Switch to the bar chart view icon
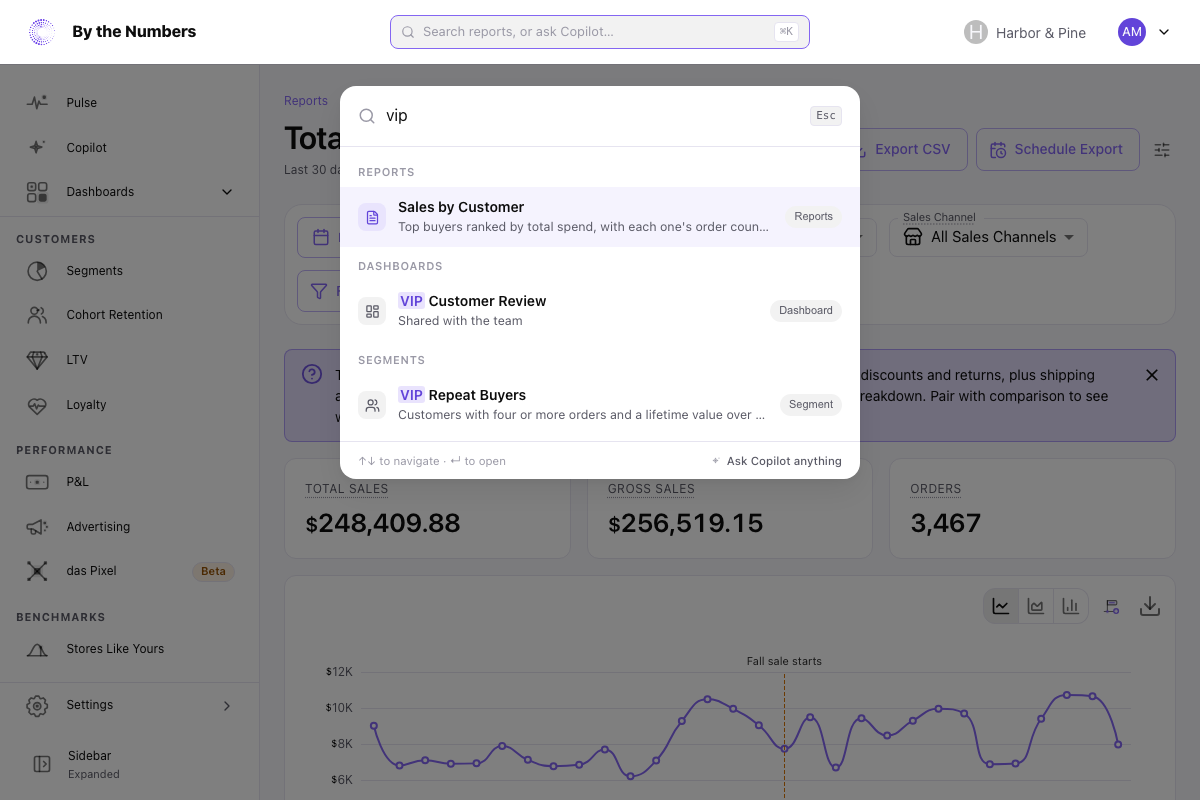This screenshot has width=1200, height=800. click(x=1070, y=606)
